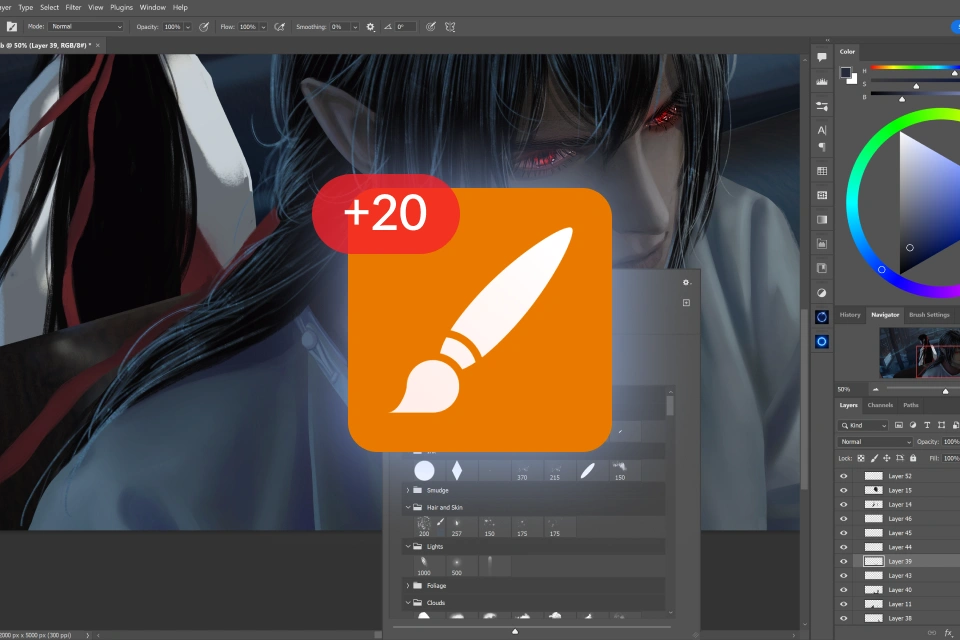
Task: Open the Libraries panel icon
Action: point(822,268)
